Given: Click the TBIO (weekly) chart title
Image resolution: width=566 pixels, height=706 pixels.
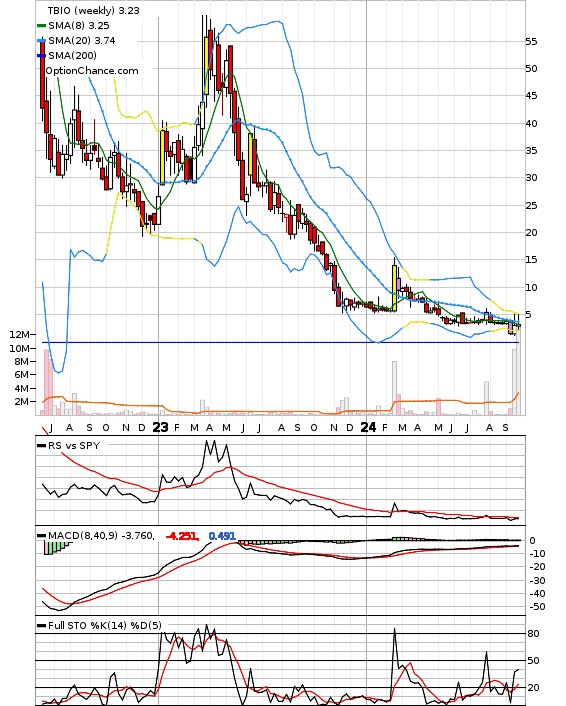Looking at the screenshot, I should tap(93, 10).
